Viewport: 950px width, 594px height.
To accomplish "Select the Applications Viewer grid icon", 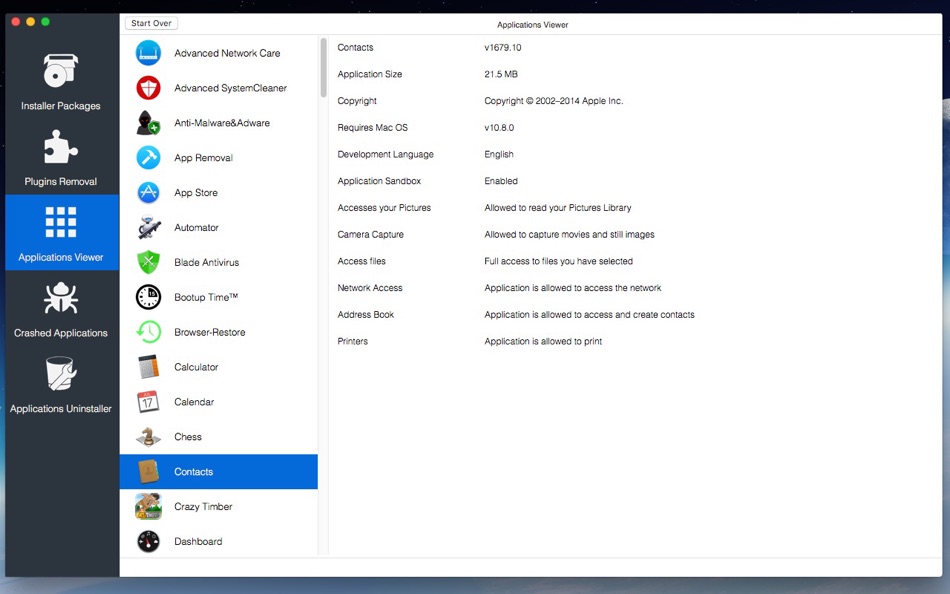I will pos(61,222).
